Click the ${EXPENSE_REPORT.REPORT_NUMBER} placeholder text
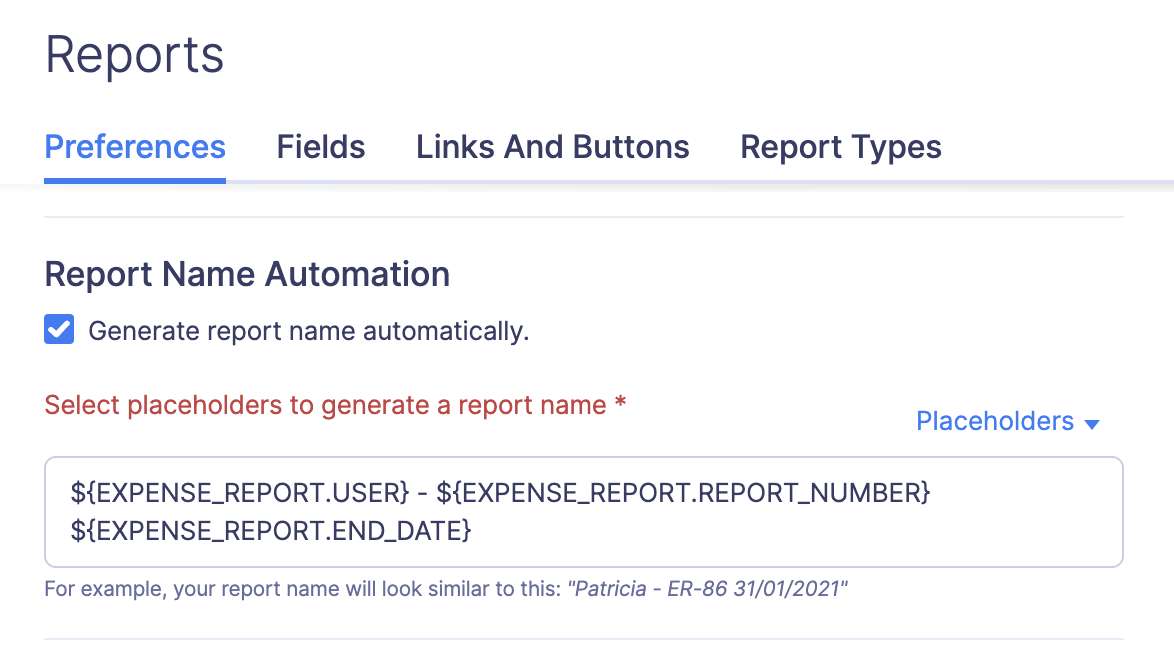1174x668 pixels. click(x=683, y=492)
